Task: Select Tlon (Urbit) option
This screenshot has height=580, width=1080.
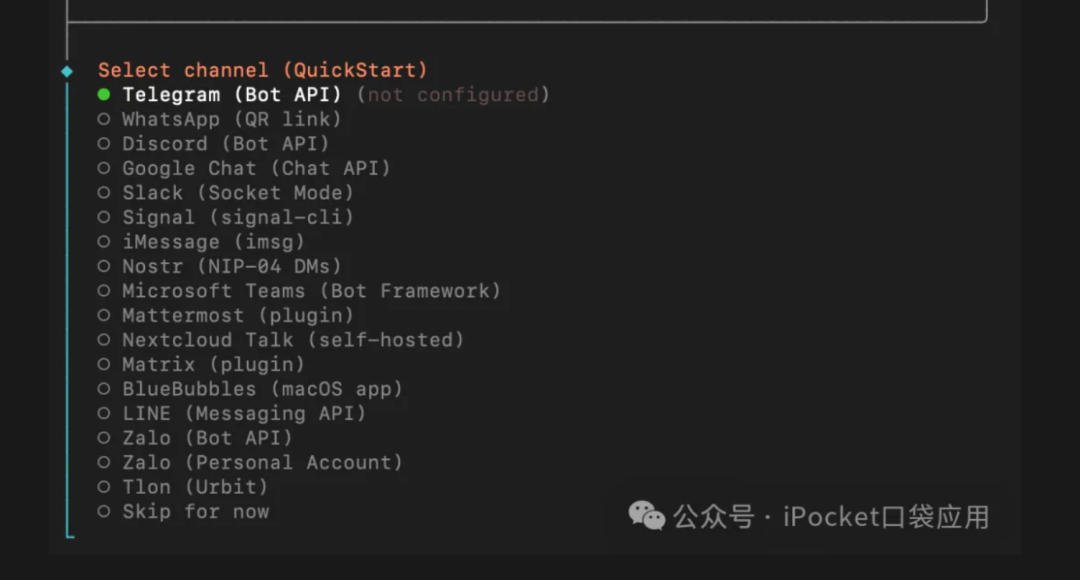Action: [195, 487]
